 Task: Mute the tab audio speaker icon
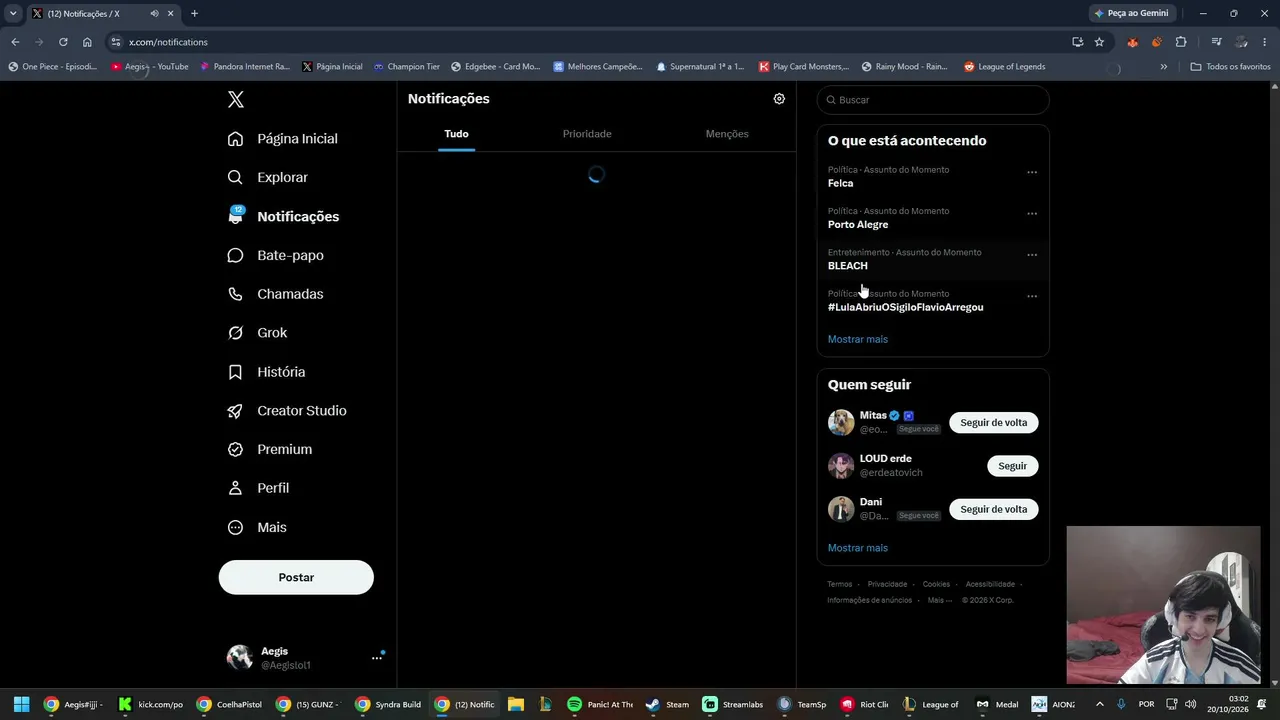pos(154,14)
